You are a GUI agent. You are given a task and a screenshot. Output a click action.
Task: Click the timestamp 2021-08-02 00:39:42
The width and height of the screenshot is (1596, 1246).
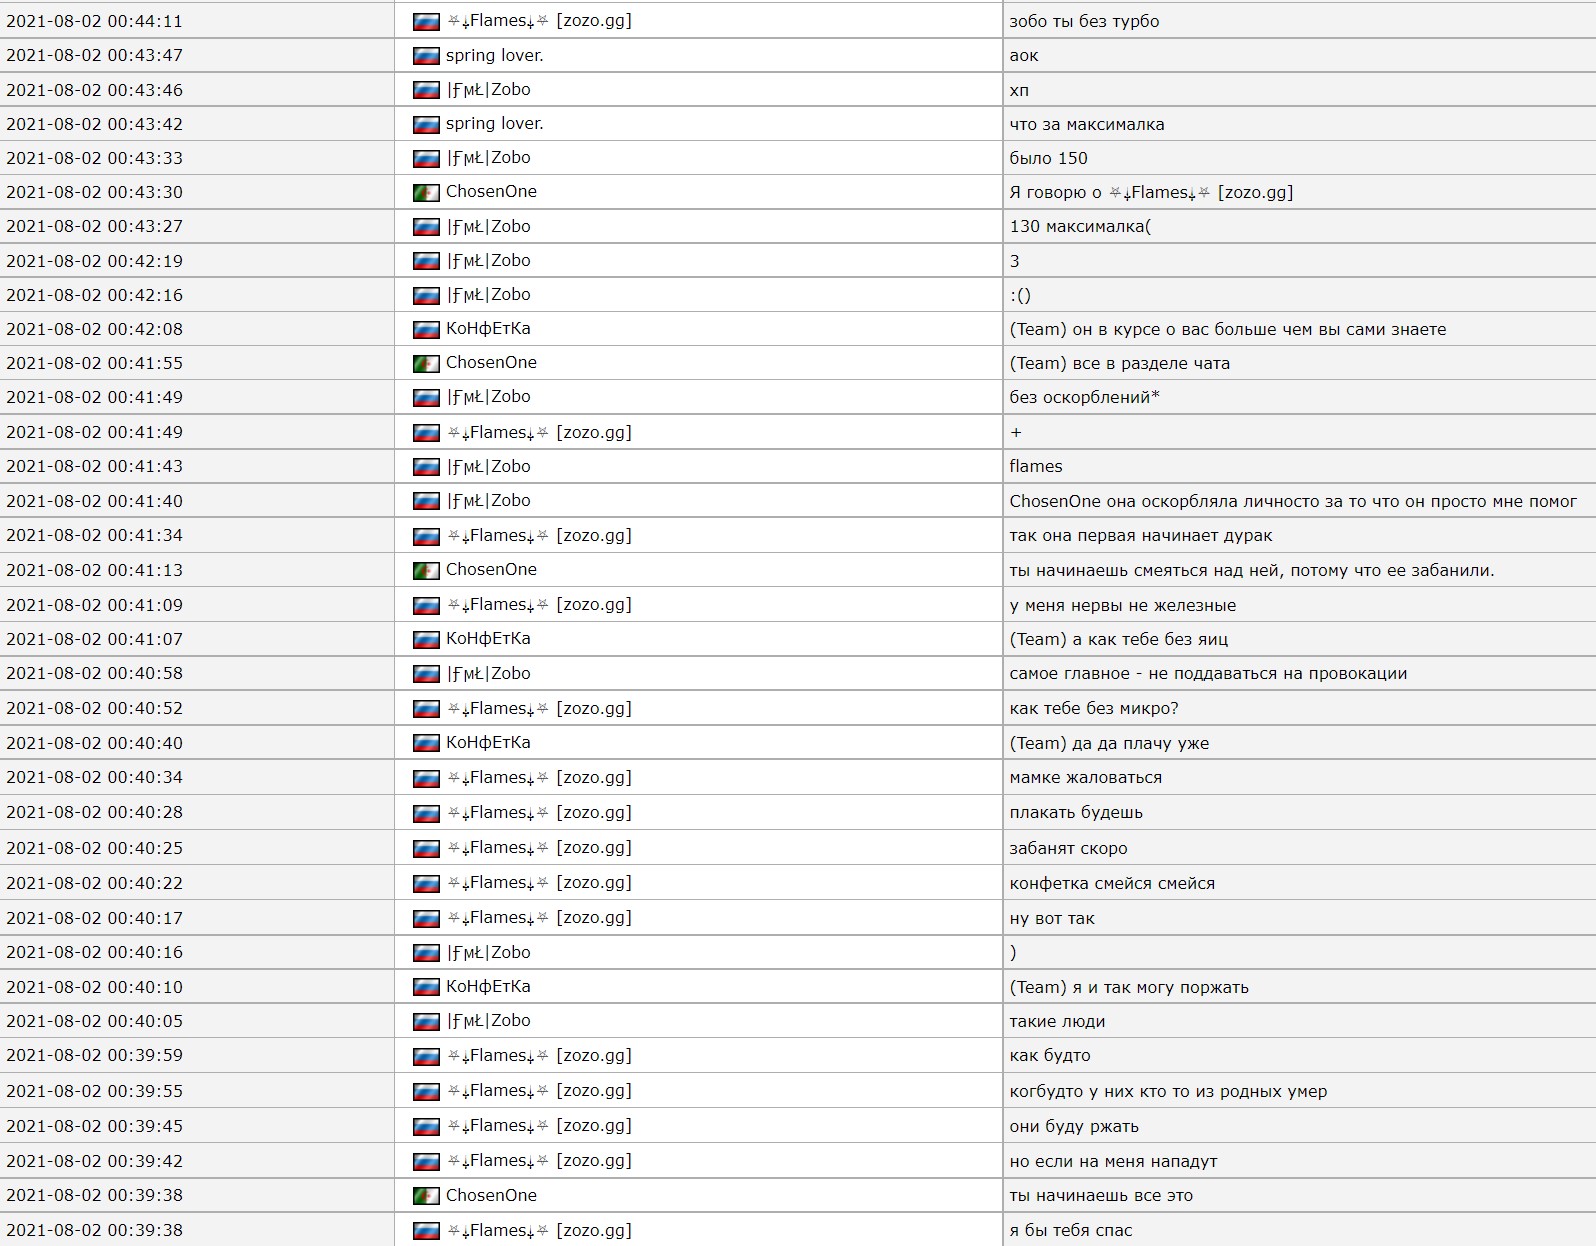click(x=95, y=1161)
